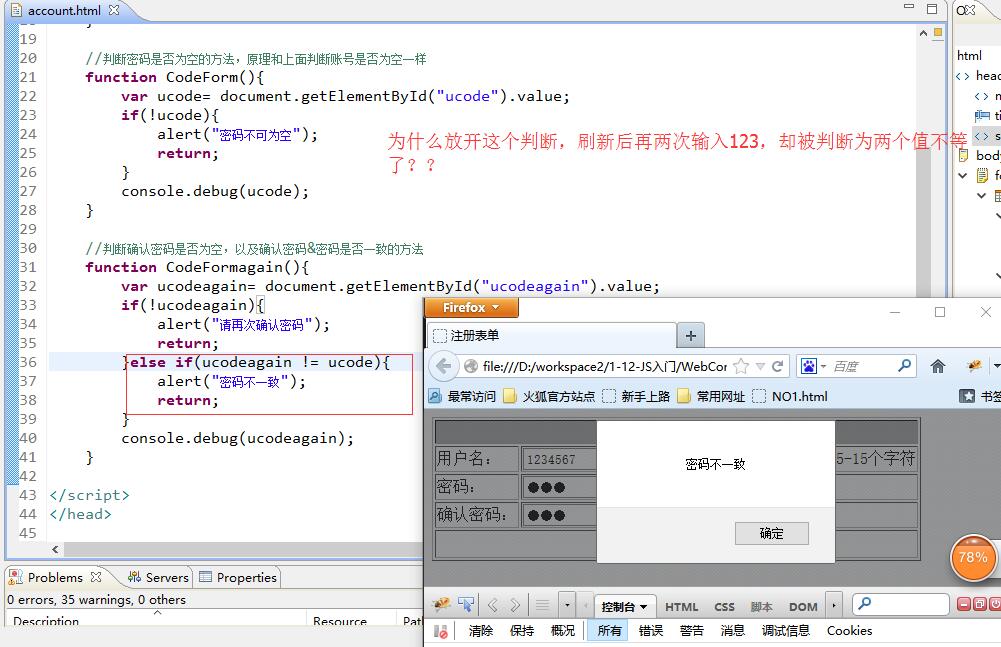Click the 78% orange floating indicator
The width and height of the screenshot is (1001, 647).
point(973,558)
